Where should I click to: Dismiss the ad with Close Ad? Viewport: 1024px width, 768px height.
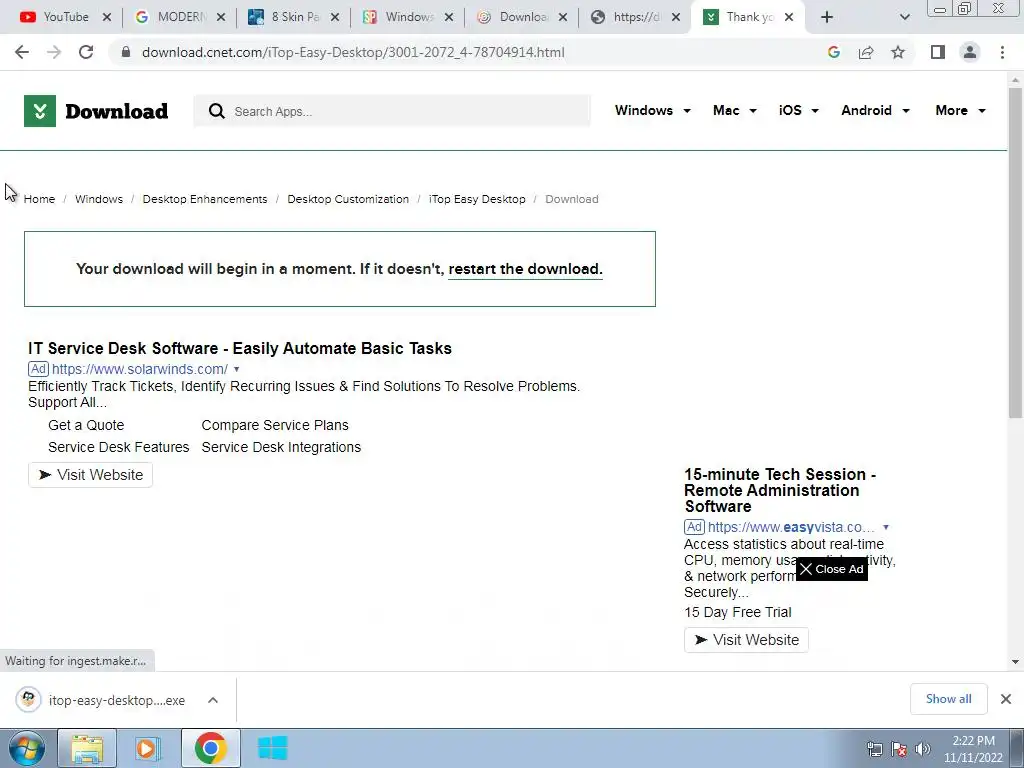coord(831,569)
